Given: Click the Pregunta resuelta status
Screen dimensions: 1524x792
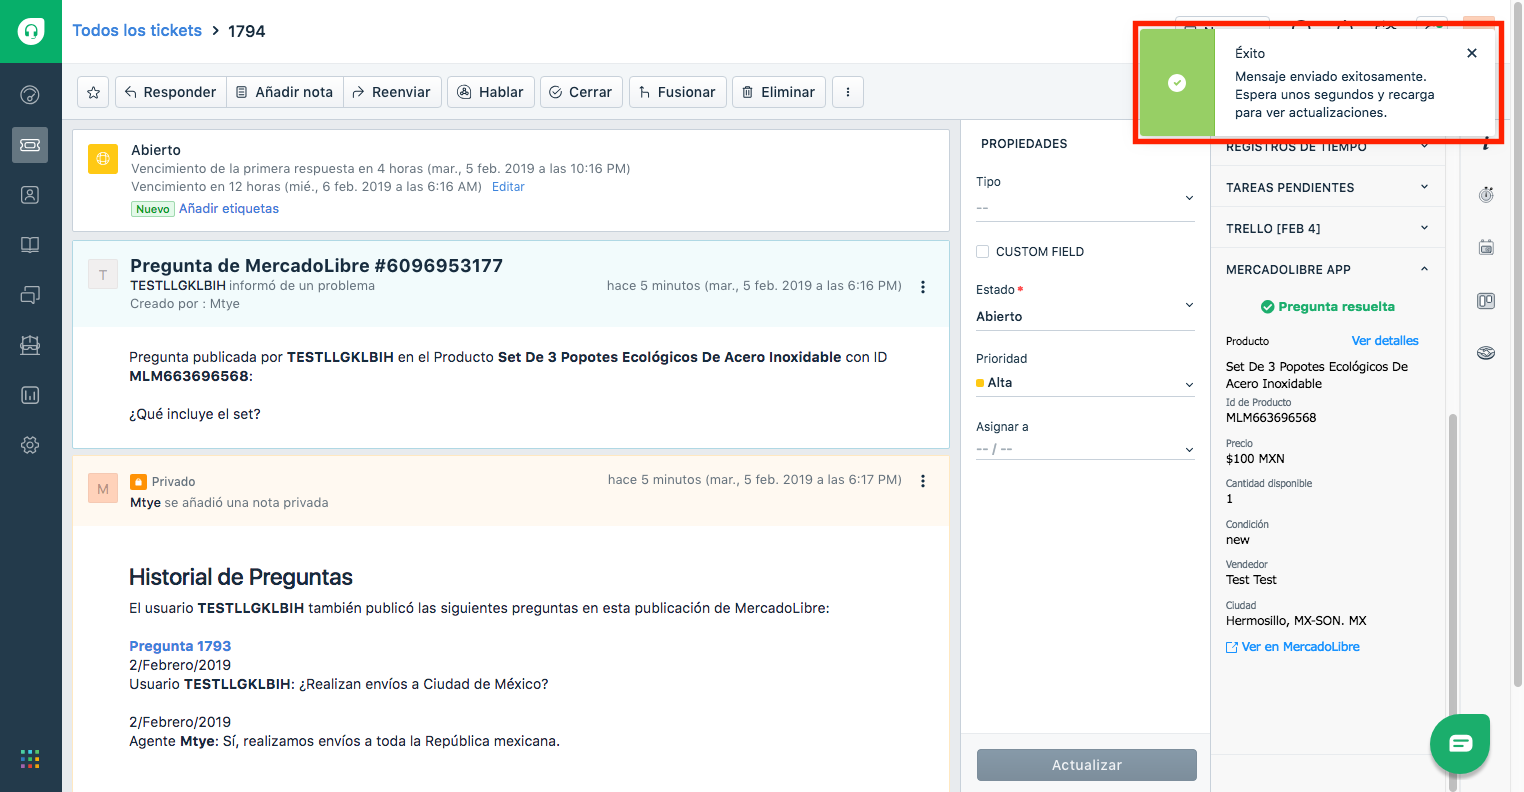Looking at the screenshot, I should coord(1327,307).
